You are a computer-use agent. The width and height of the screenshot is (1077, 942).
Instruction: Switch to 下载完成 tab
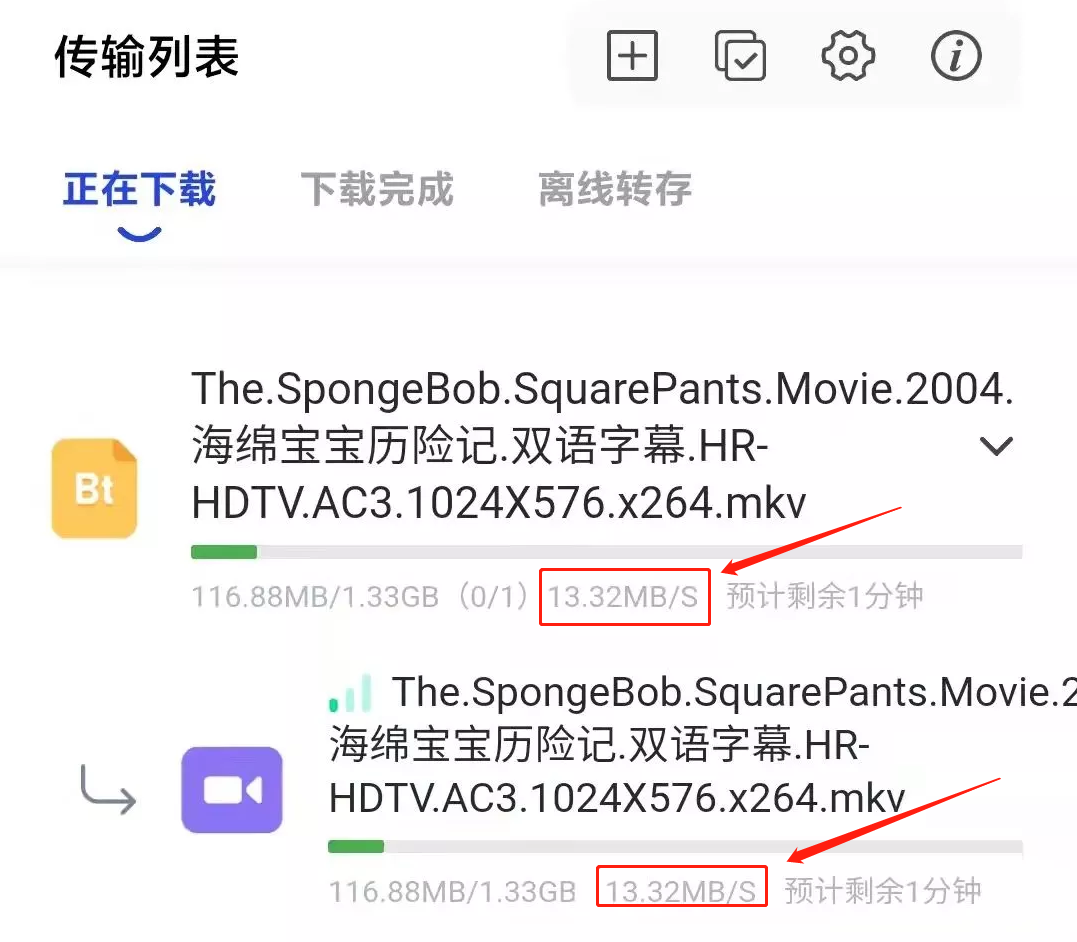tap(377, 190)
